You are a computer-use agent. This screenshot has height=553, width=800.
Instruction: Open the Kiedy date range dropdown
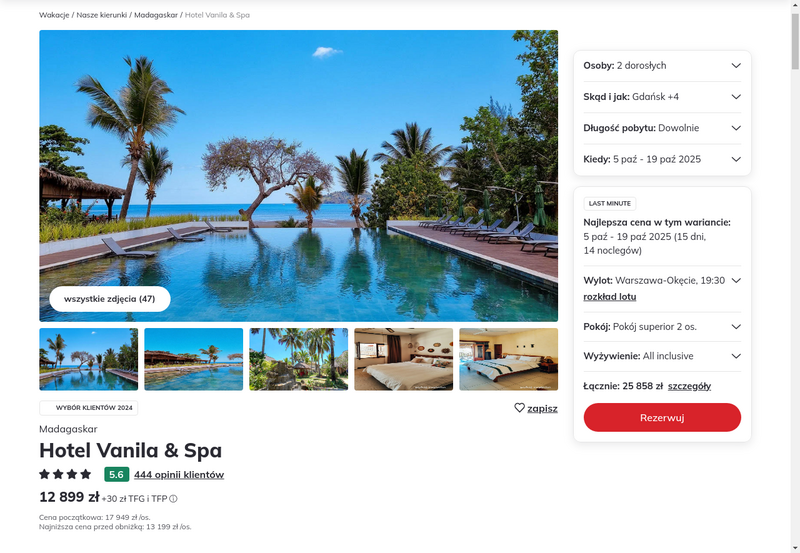(662, 159)
